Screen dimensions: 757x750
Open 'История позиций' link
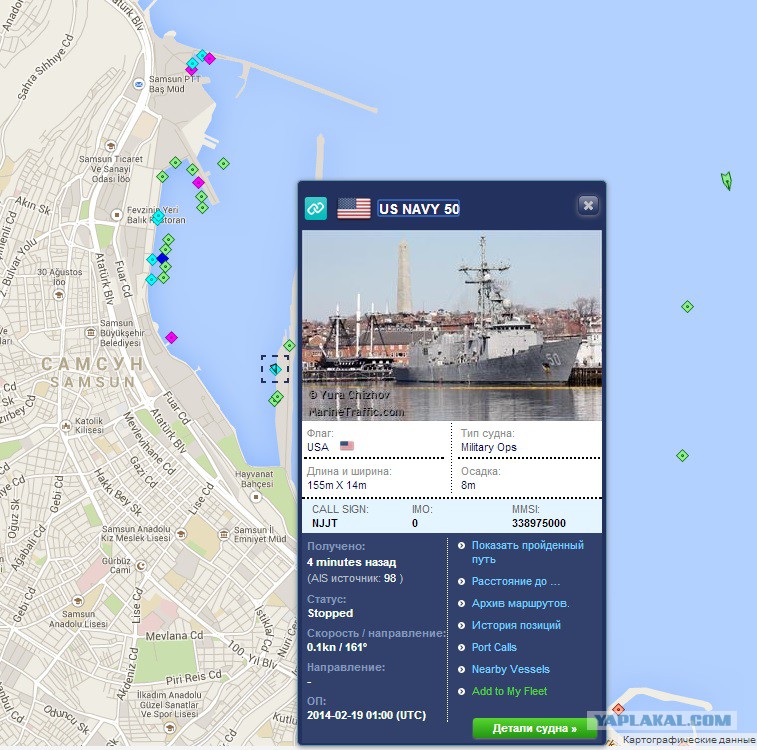tap(516, 625)
